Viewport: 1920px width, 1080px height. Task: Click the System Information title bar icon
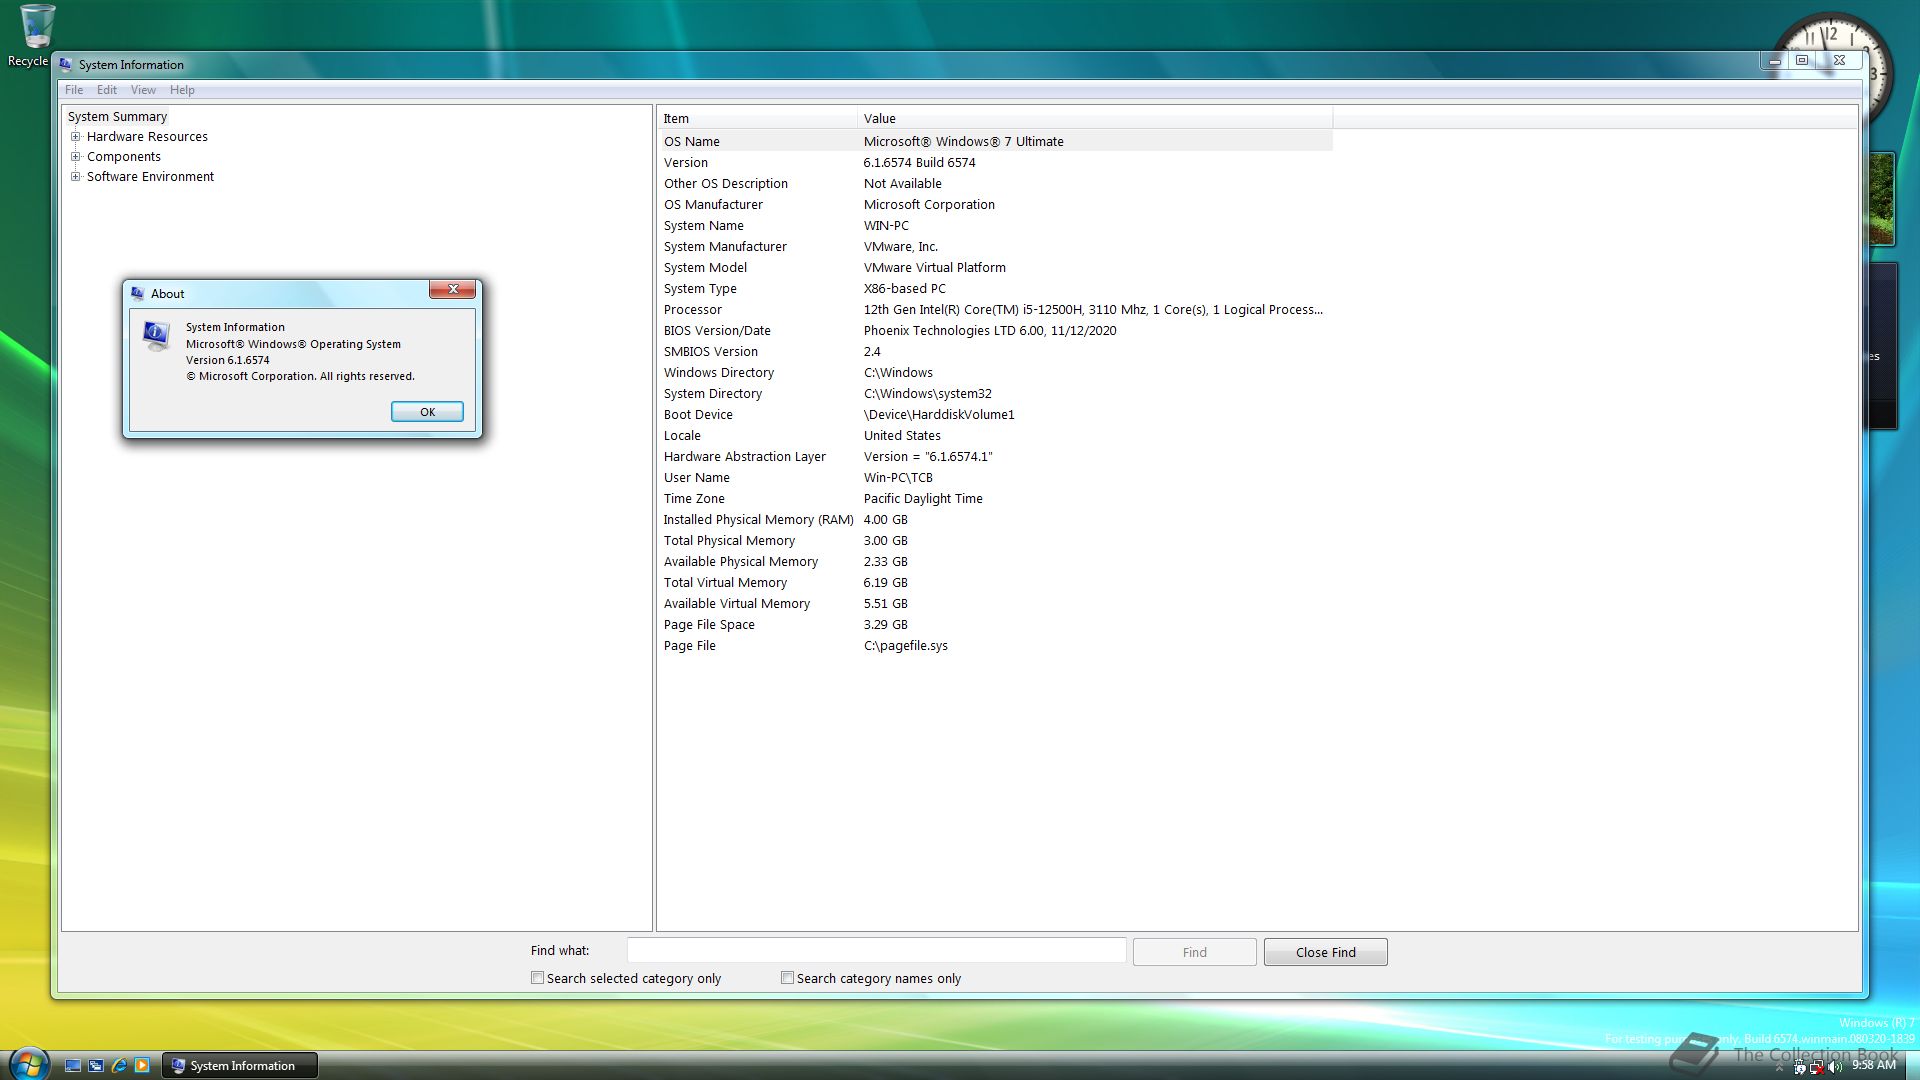pos(66,65)
